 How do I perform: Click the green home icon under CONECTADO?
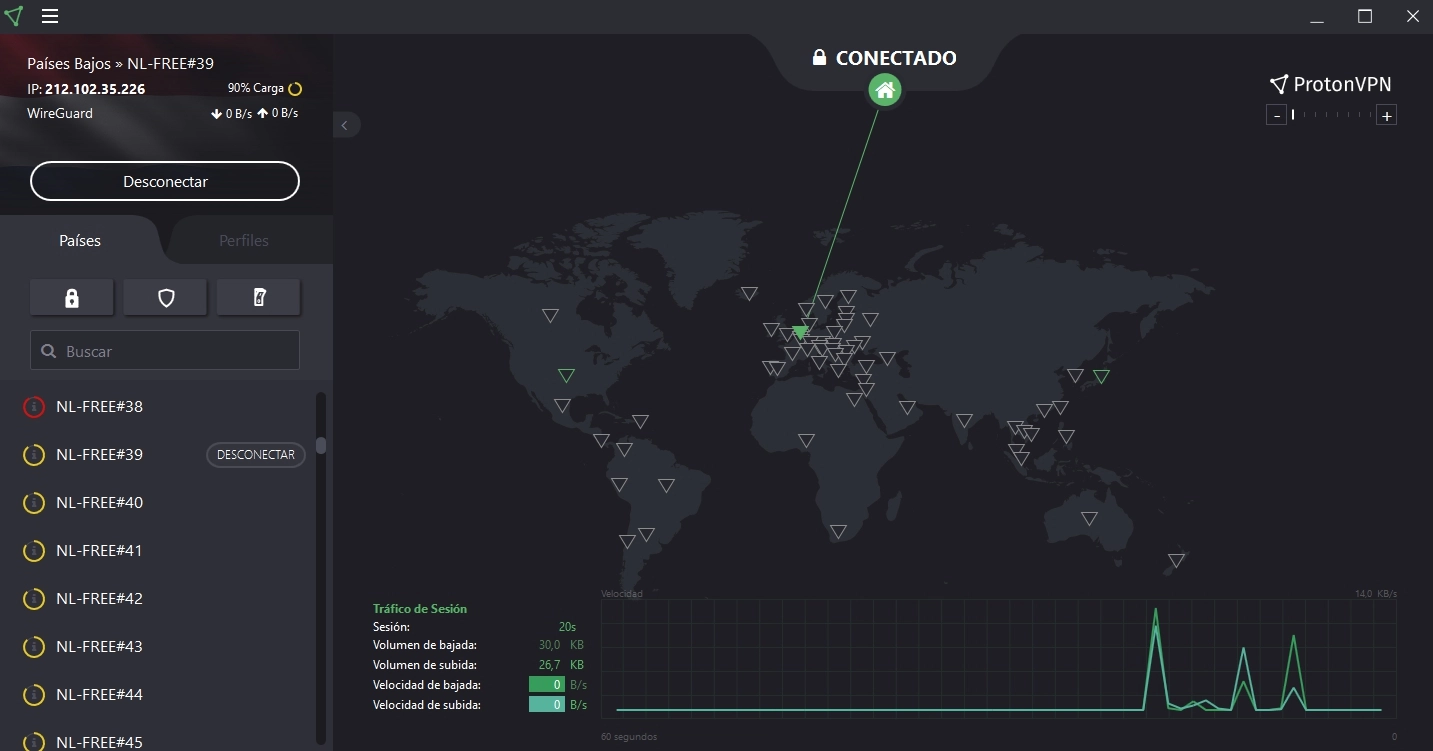click(884, 90)
